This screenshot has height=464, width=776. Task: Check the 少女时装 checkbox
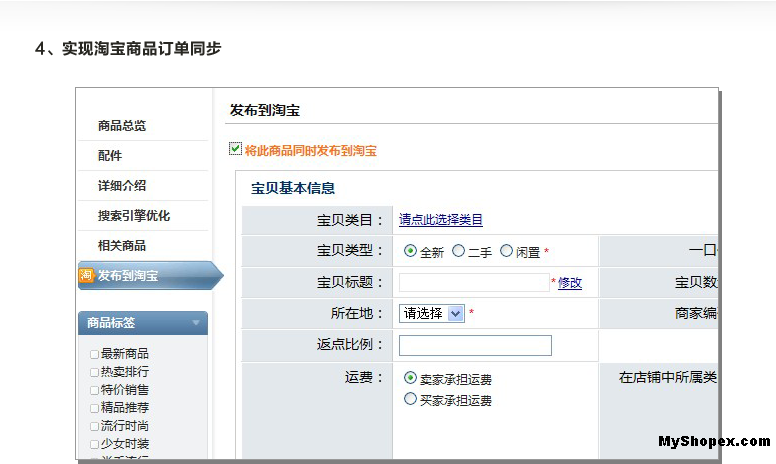click(94, 444)
